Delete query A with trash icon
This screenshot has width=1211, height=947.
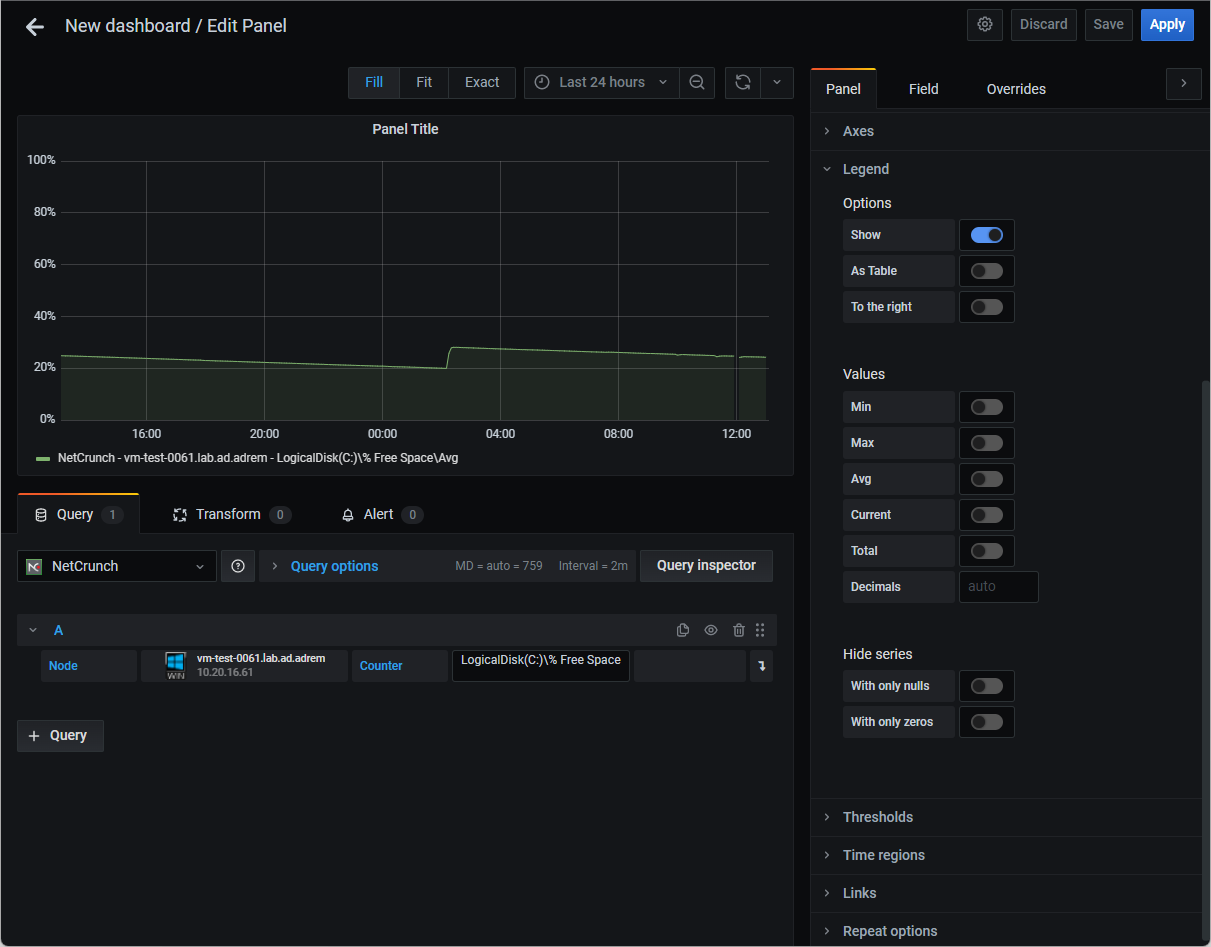pos(739,630)
